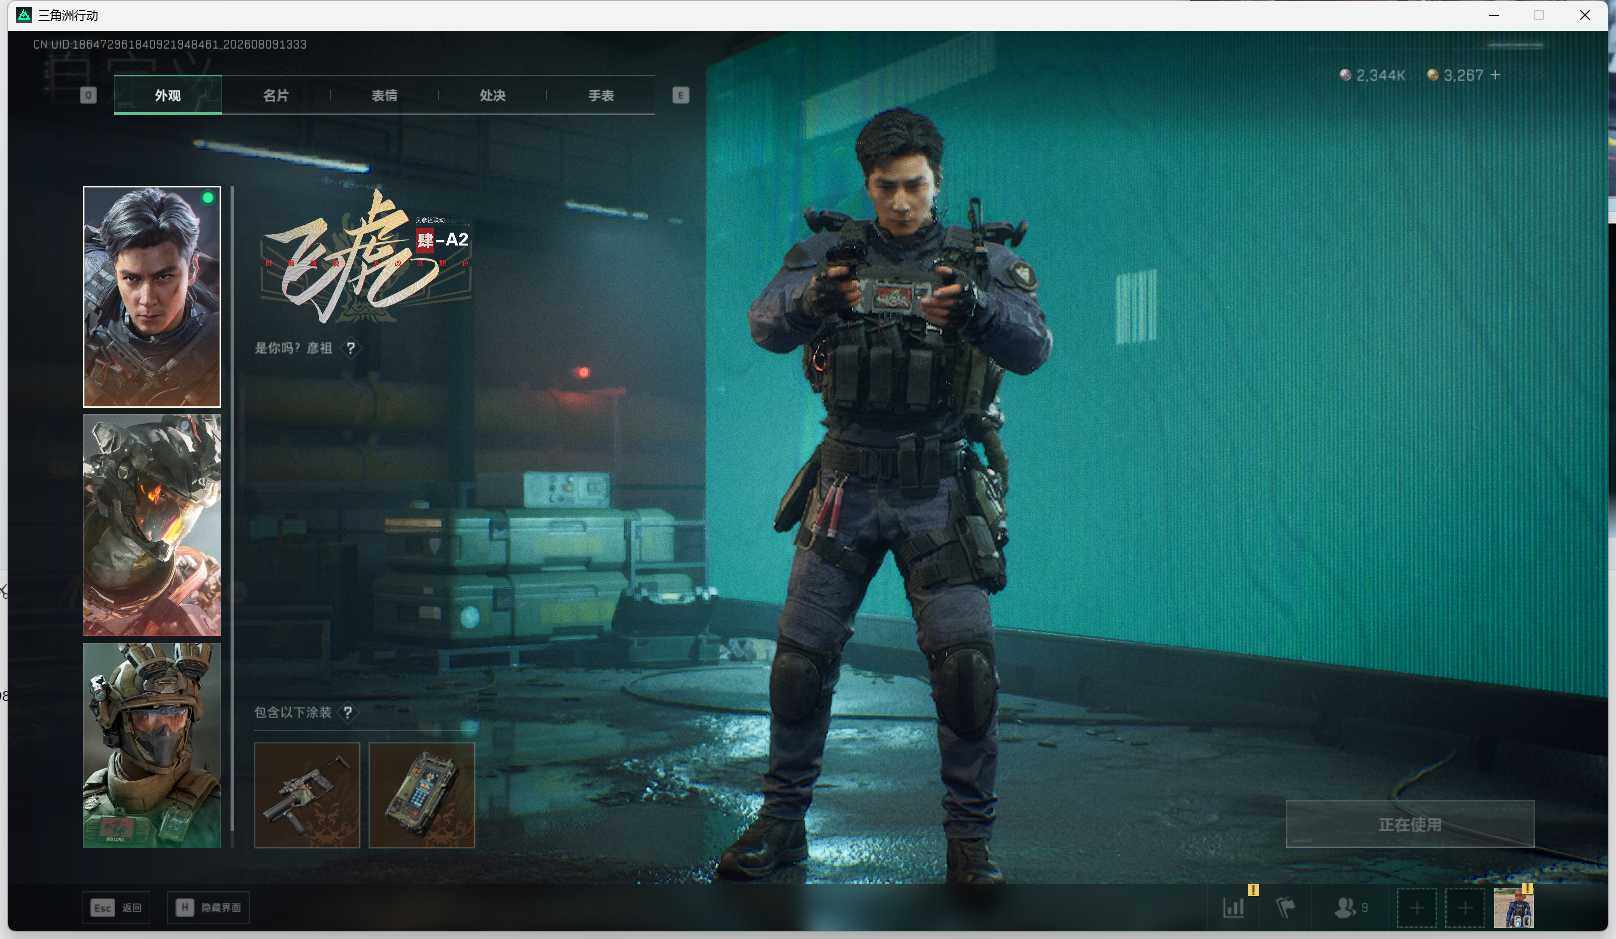Switch to the 外观 tab
This screenshot has width=1616, height=939.
click(168, 95)
